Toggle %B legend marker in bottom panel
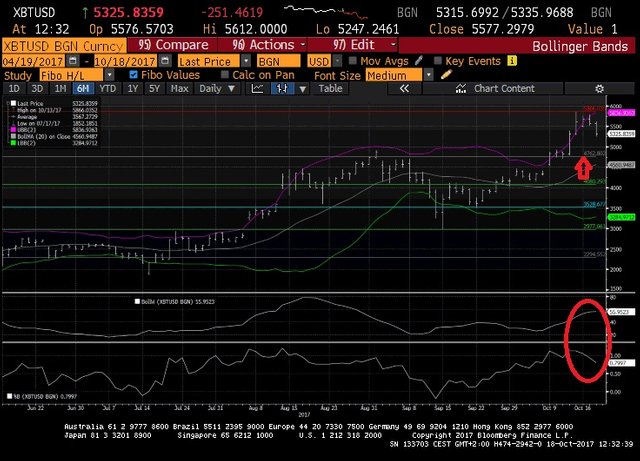This screenshot has height=461, width=640. (x=10, y=396)
